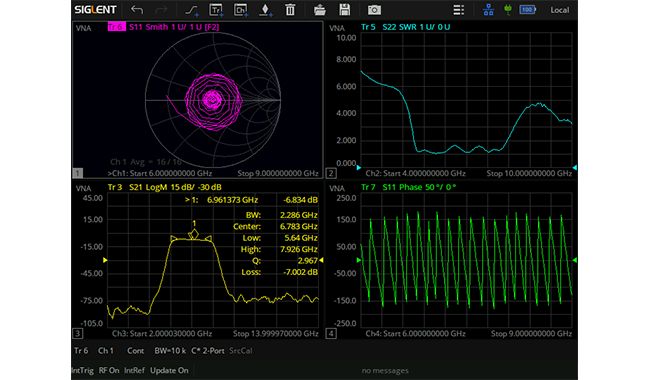Toggle RF On in status bar
The height and width of the screenshot is (380, 650).
(109, 370)
